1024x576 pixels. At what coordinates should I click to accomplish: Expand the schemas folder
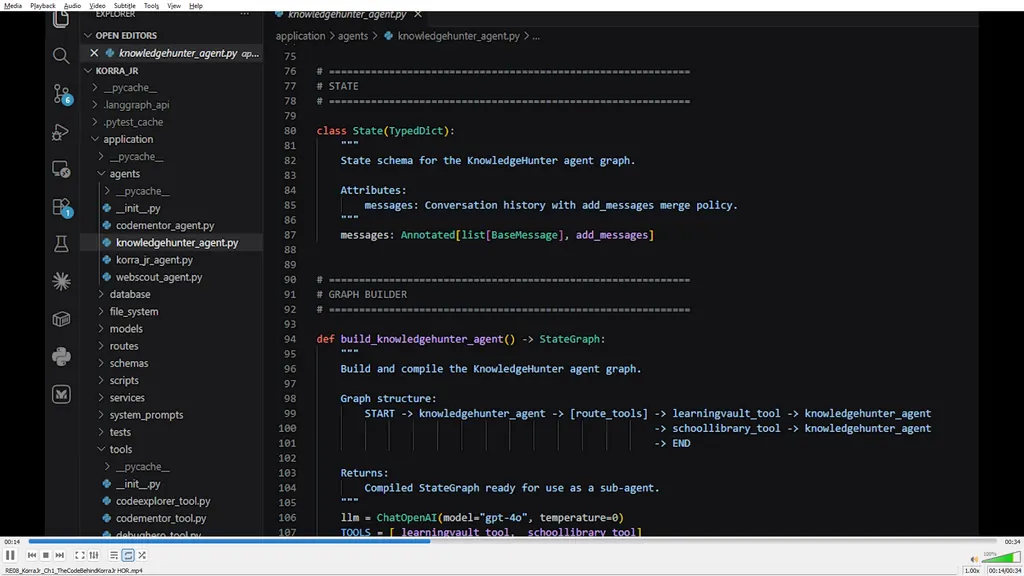[129, 363]
